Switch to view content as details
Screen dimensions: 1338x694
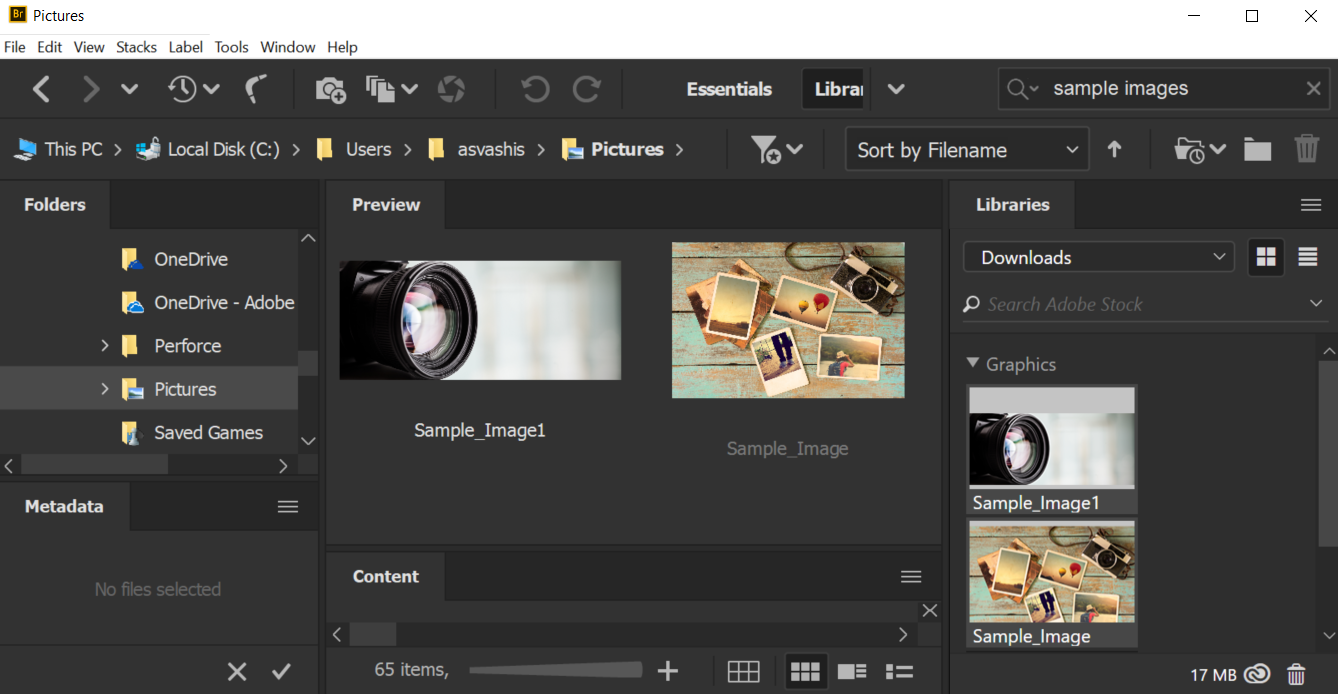click(x=852, y=672)
